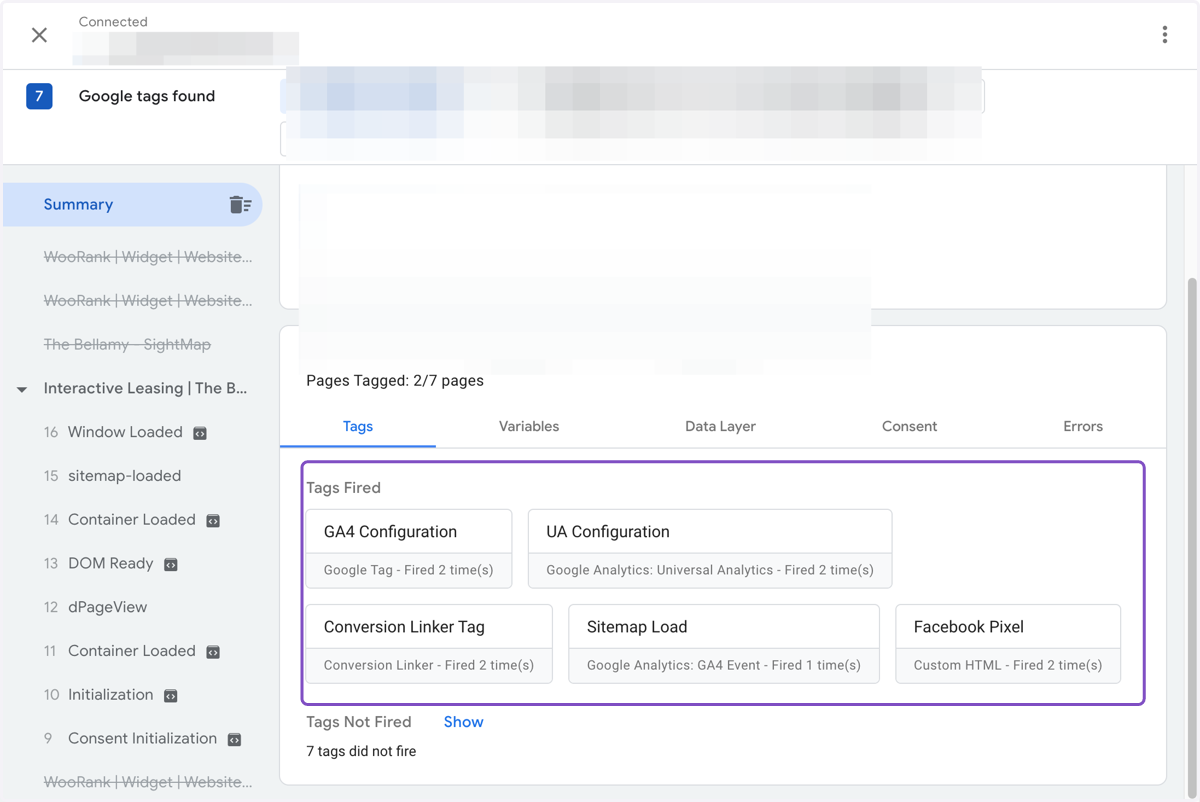The height and width of the screenshot is (802, 1200).
Task: Select the Summary item in the sidebar
Action: point(133,204)
